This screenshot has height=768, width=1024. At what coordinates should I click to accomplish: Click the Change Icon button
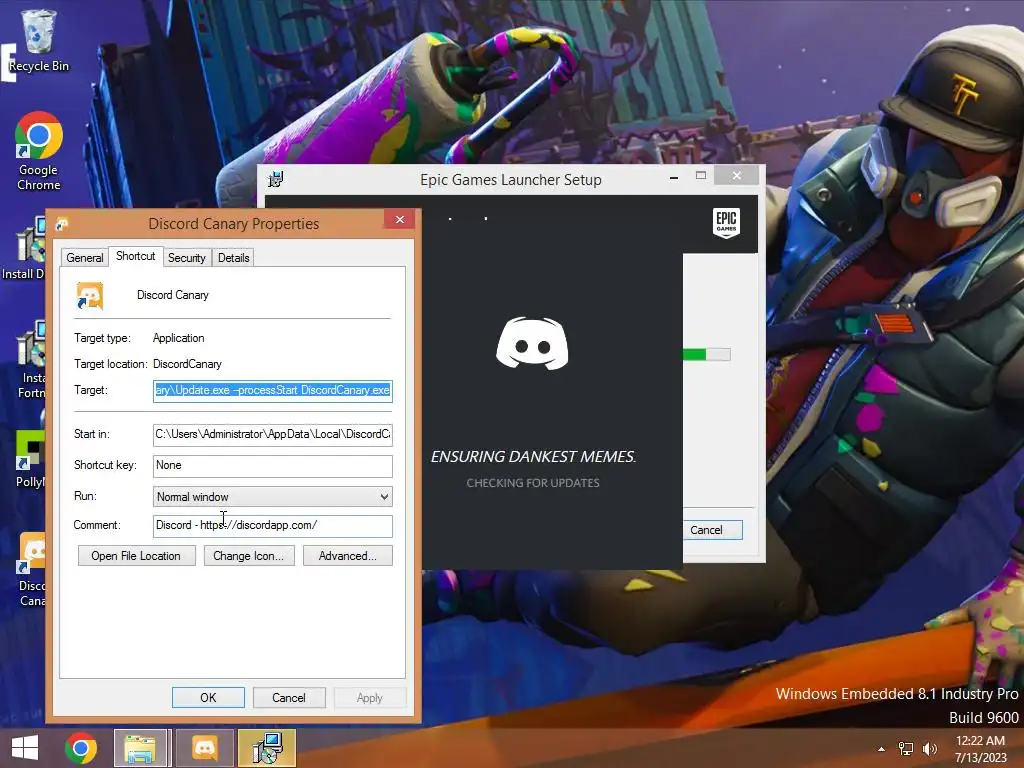tap(249, 556)
